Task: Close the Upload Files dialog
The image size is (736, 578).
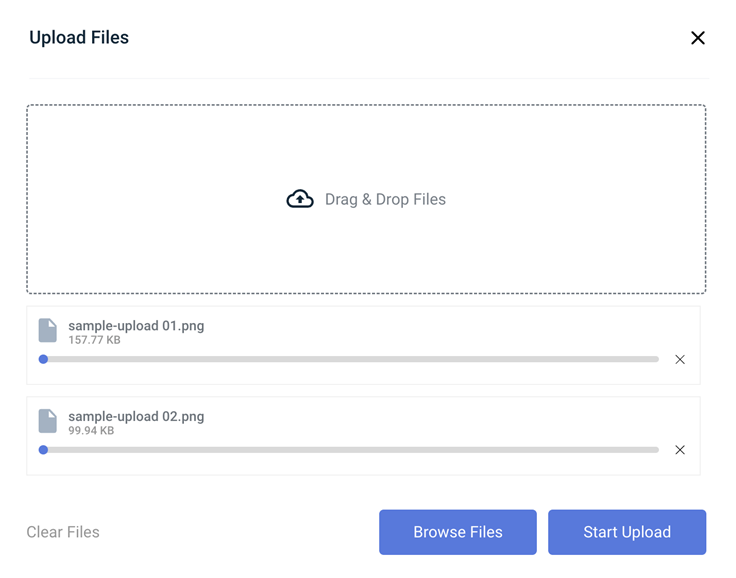Action: (698, 38)
